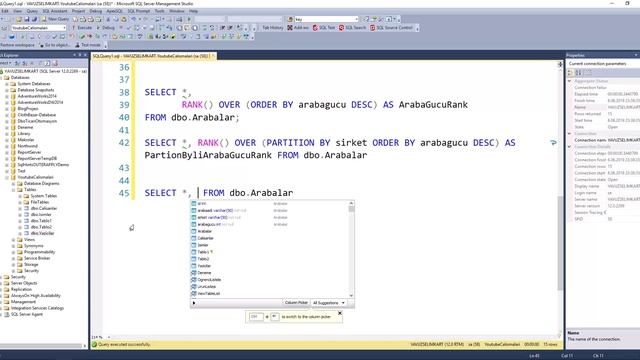This screenshot has width=640, height=360.
Task: Open the All Suggestions dropdown
Action: coord(329,303)
